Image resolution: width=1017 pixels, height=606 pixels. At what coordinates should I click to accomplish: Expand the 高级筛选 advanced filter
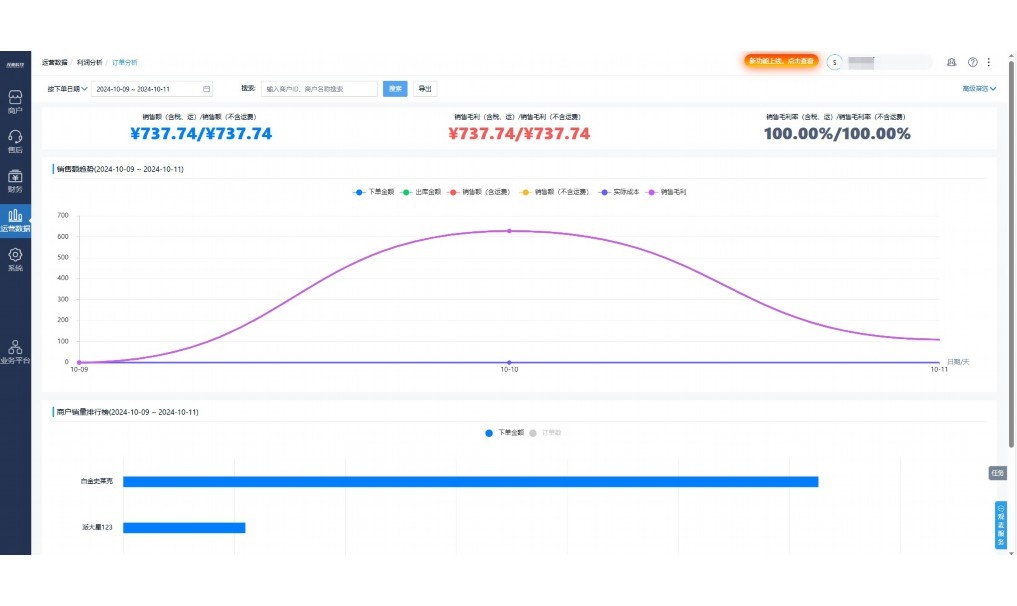pos(979,89)
